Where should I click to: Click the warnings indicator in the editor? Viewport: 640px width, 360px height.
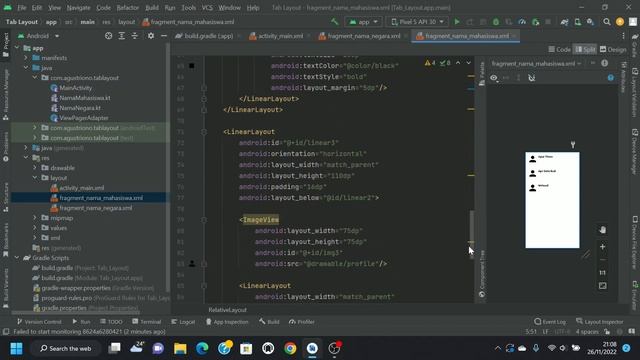click(430, 63)
